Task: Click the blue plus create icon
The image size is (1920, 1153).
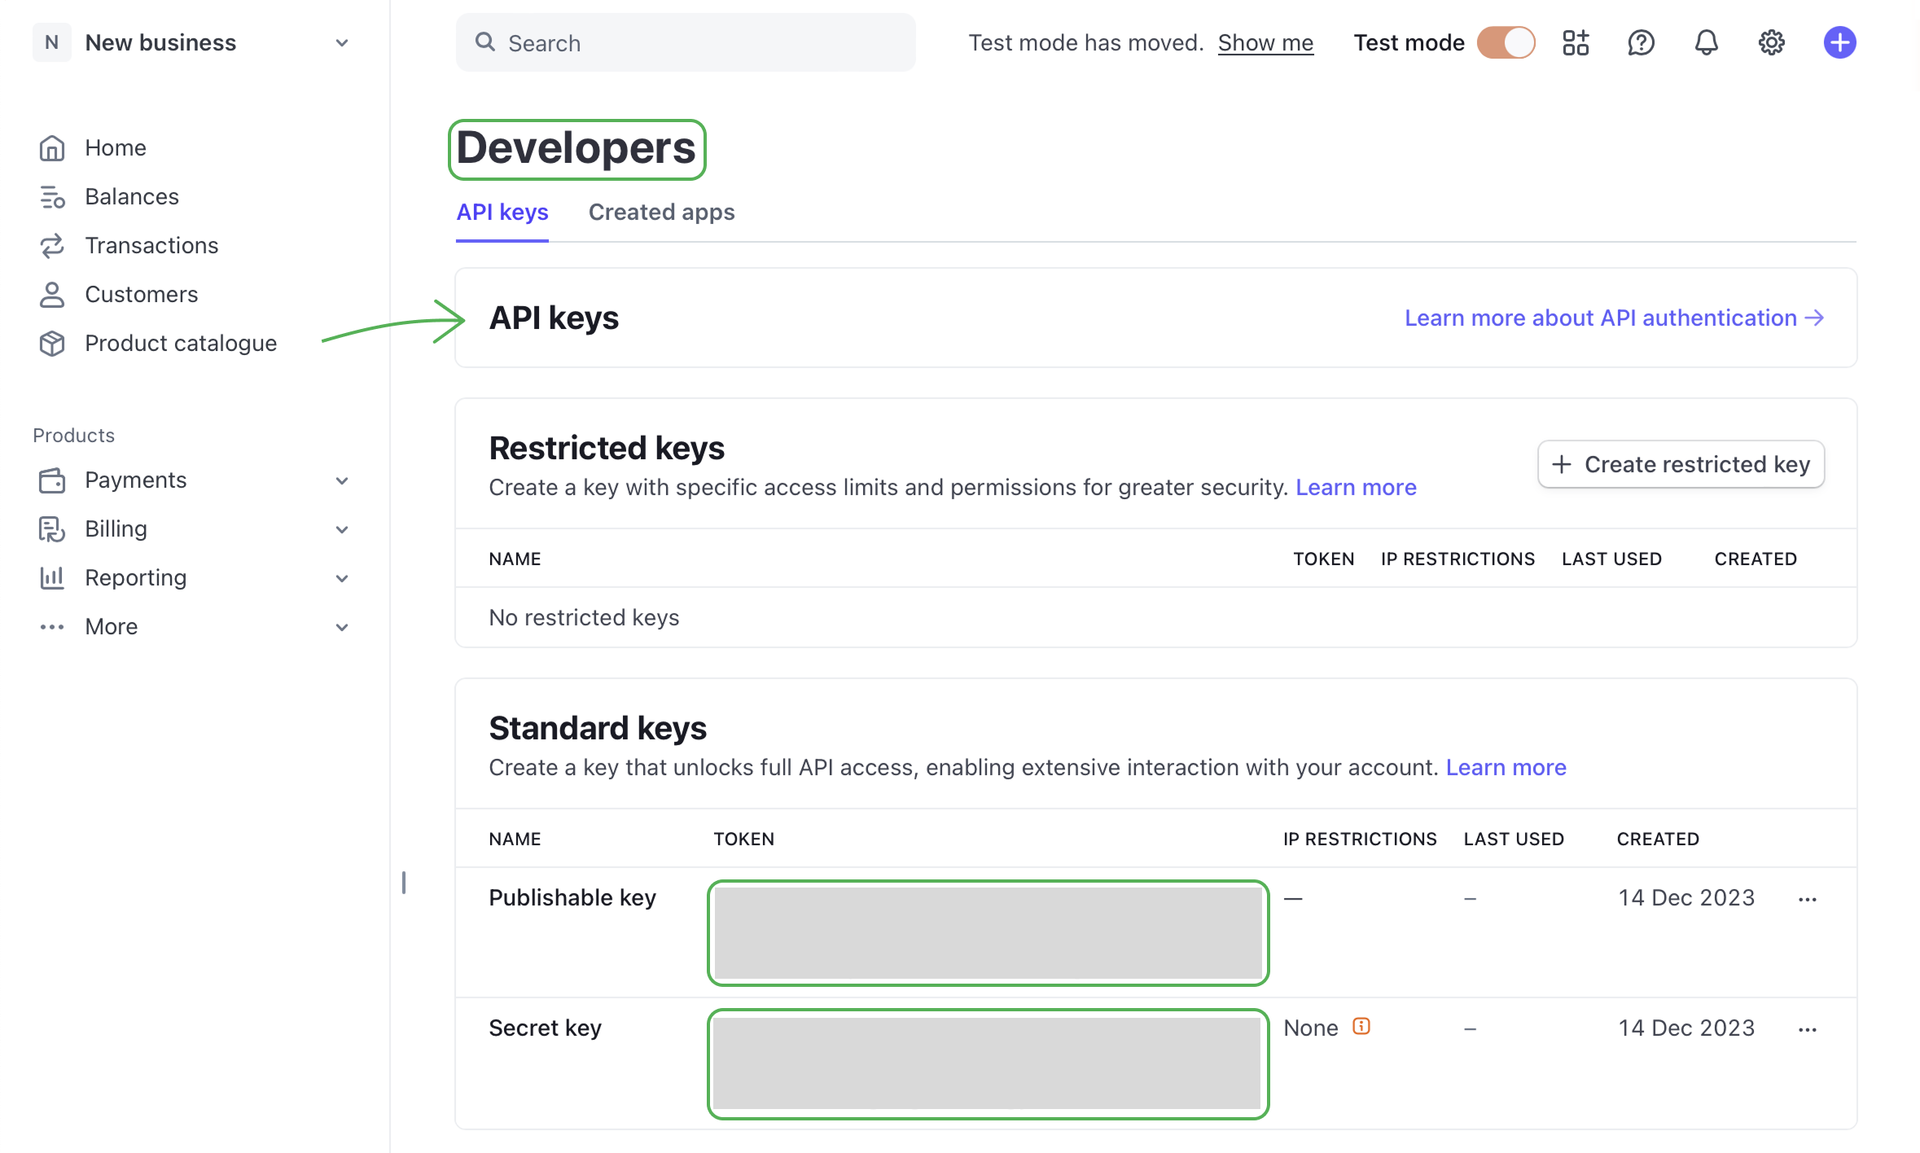Action: [1839, 42]
